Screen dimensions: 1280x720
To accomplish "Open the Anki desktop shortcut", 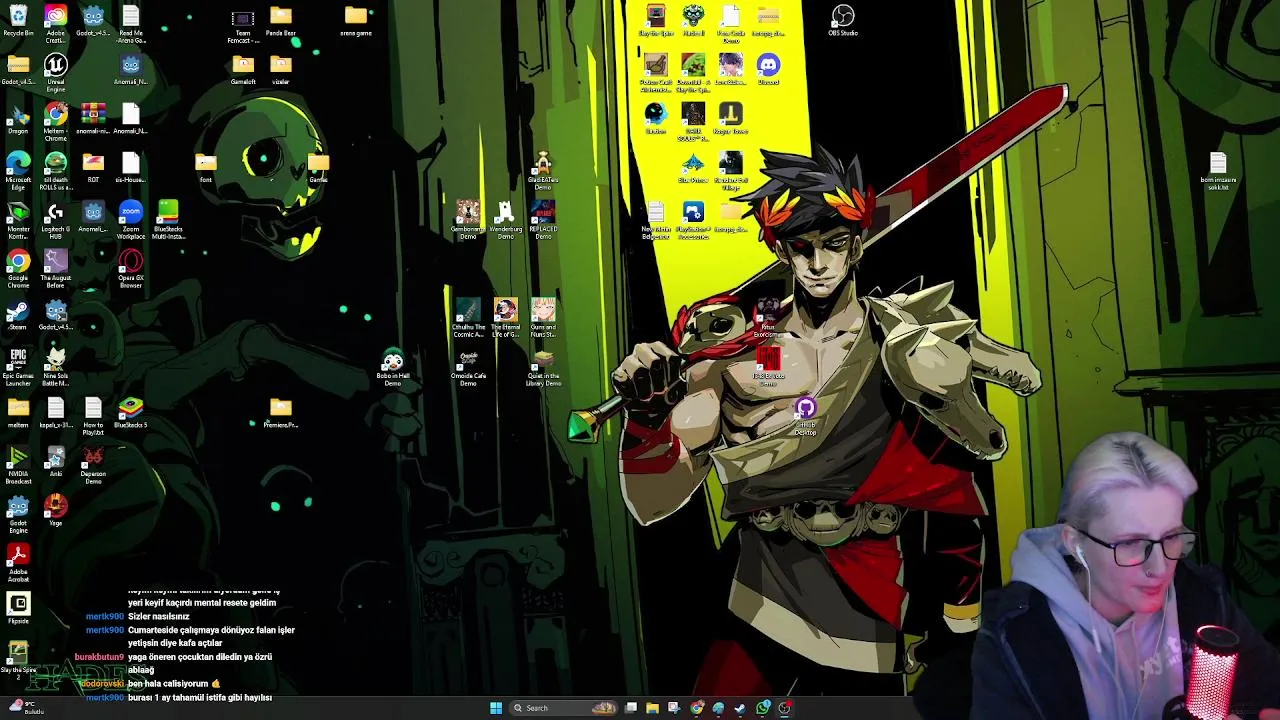I will tap(55, 462).
